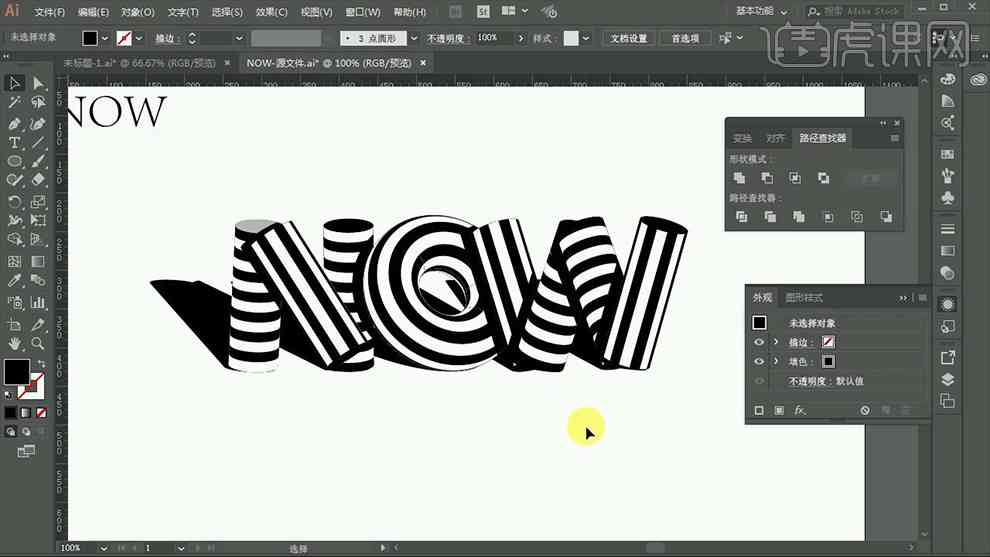Swap fill and stroke colors

pos(42,364)
